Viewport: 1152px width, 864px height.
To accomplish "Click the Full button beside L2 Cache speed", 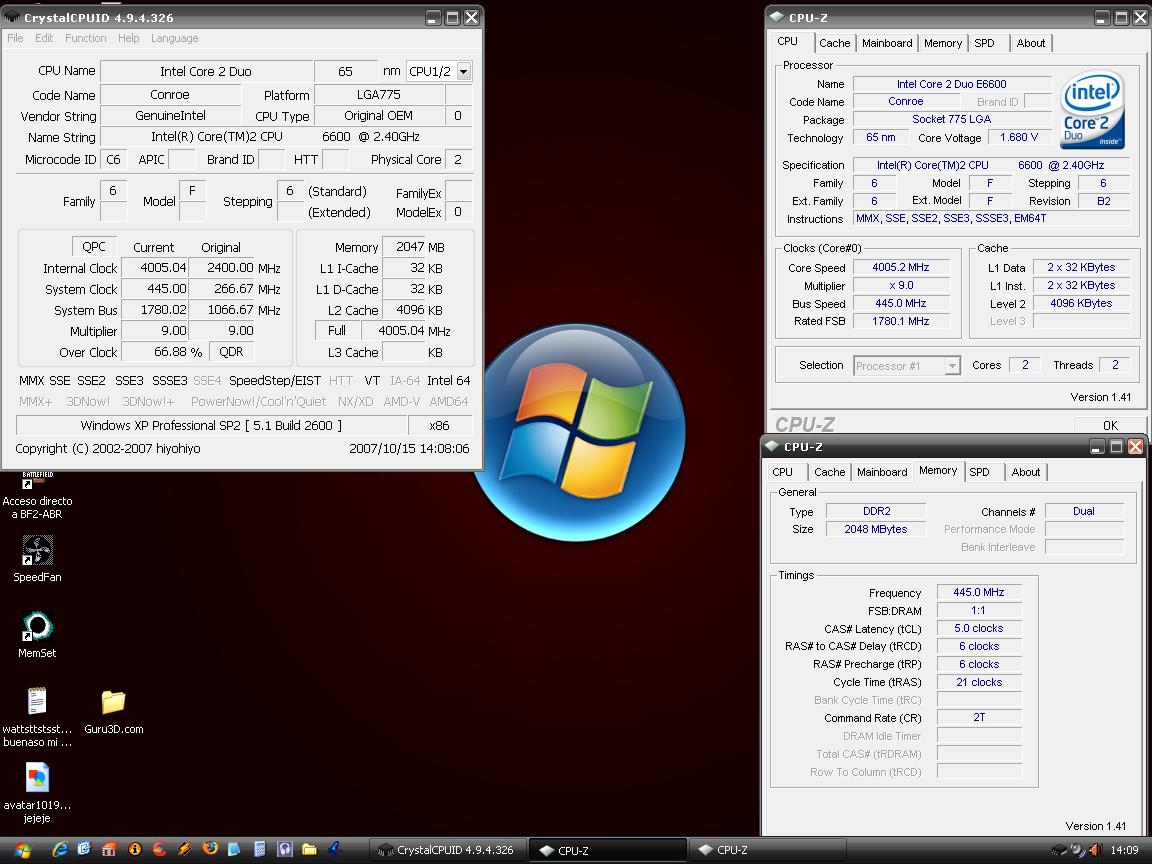I will pos(336,331).
